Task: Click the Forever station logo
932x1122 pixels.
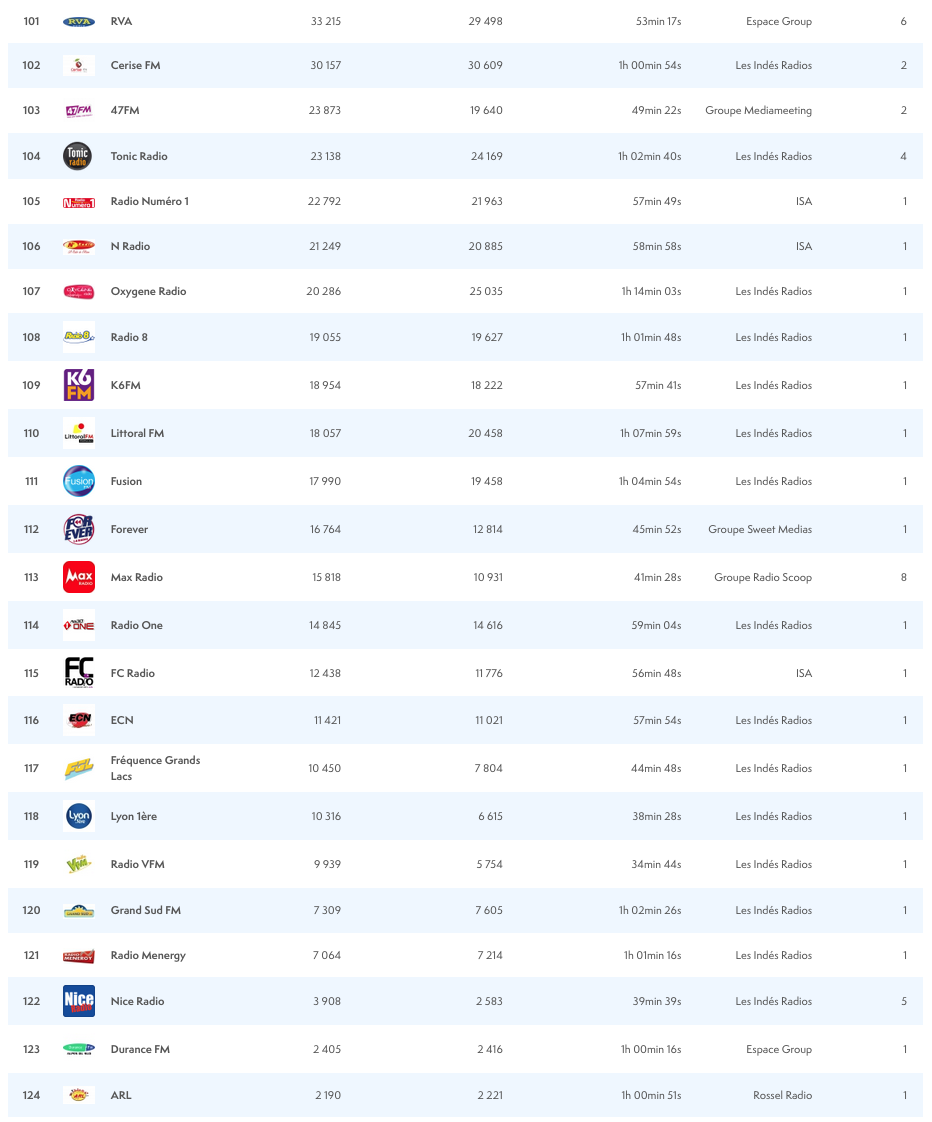Action: coord(79,529)
